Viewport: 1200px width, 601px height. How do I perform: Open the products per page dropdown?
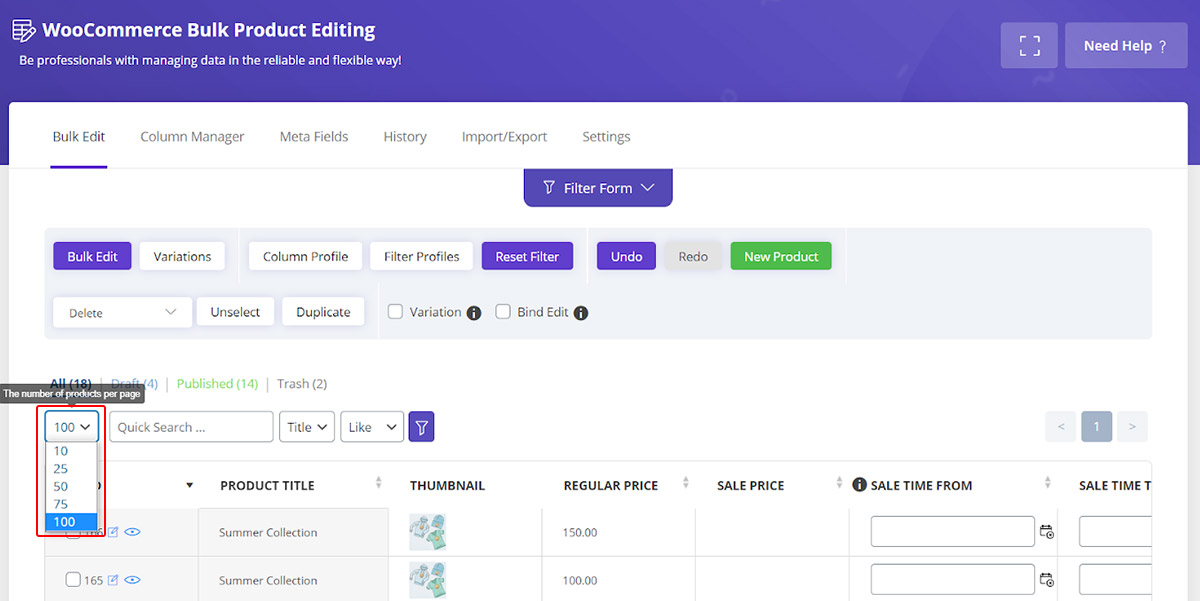[72, 427]
